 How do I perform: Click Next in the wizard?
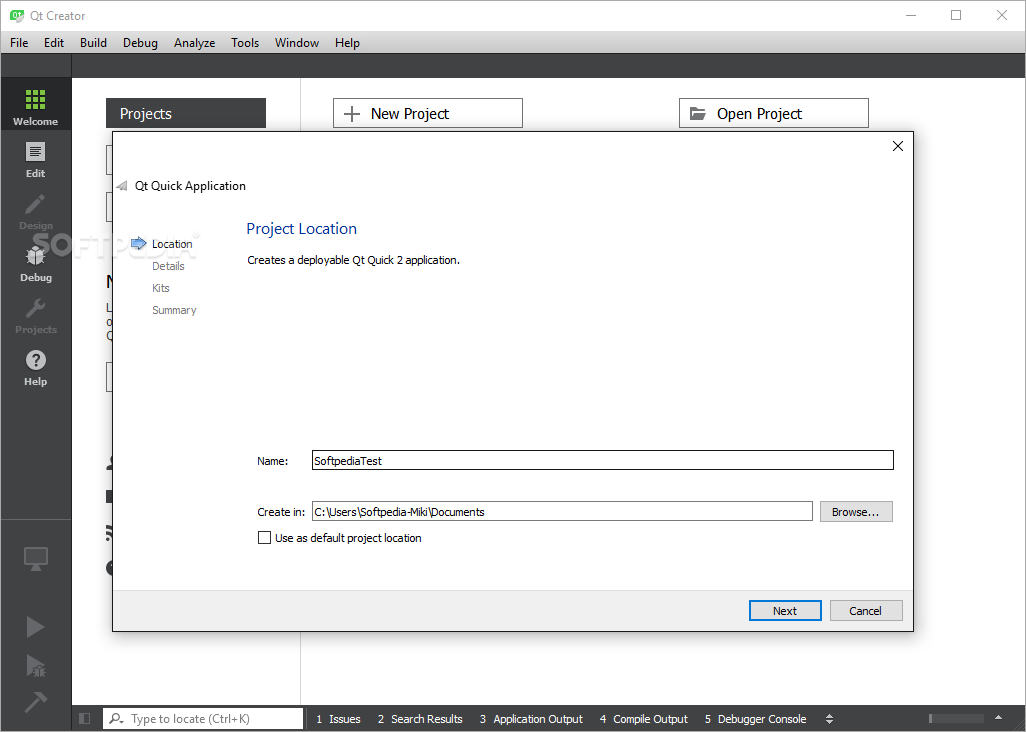point(785,610)
